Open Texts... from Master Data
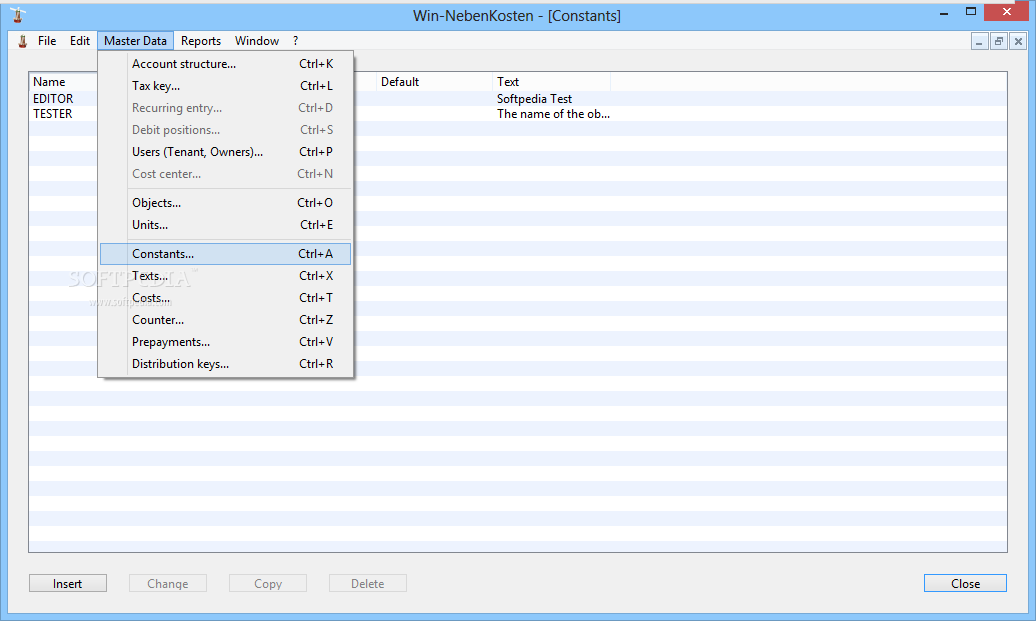1036x621 pixels. click(225, 276)
